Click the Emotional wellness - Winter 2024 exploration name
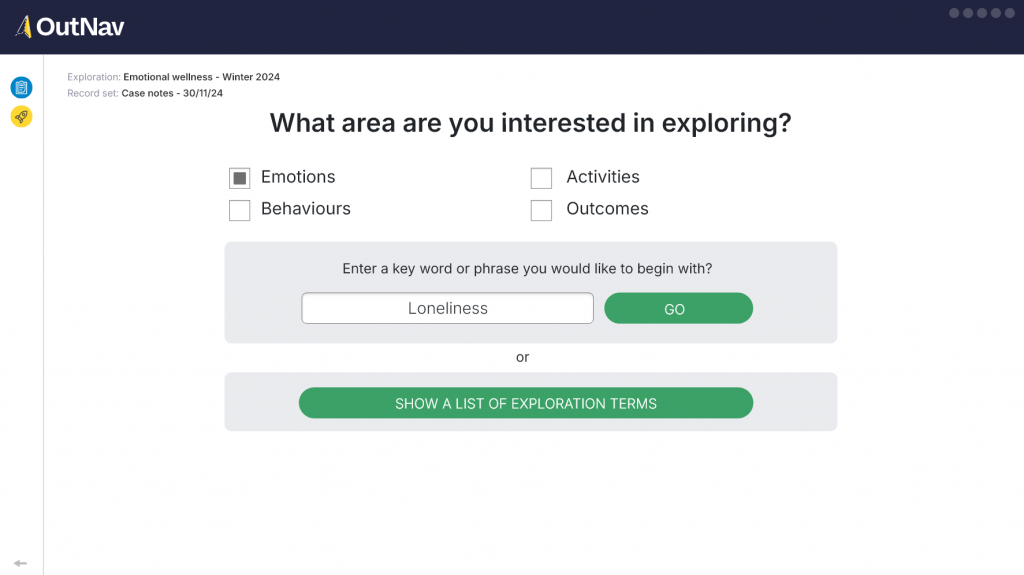Viewport: 1024px width, 575px height. (x=201, y=77)
